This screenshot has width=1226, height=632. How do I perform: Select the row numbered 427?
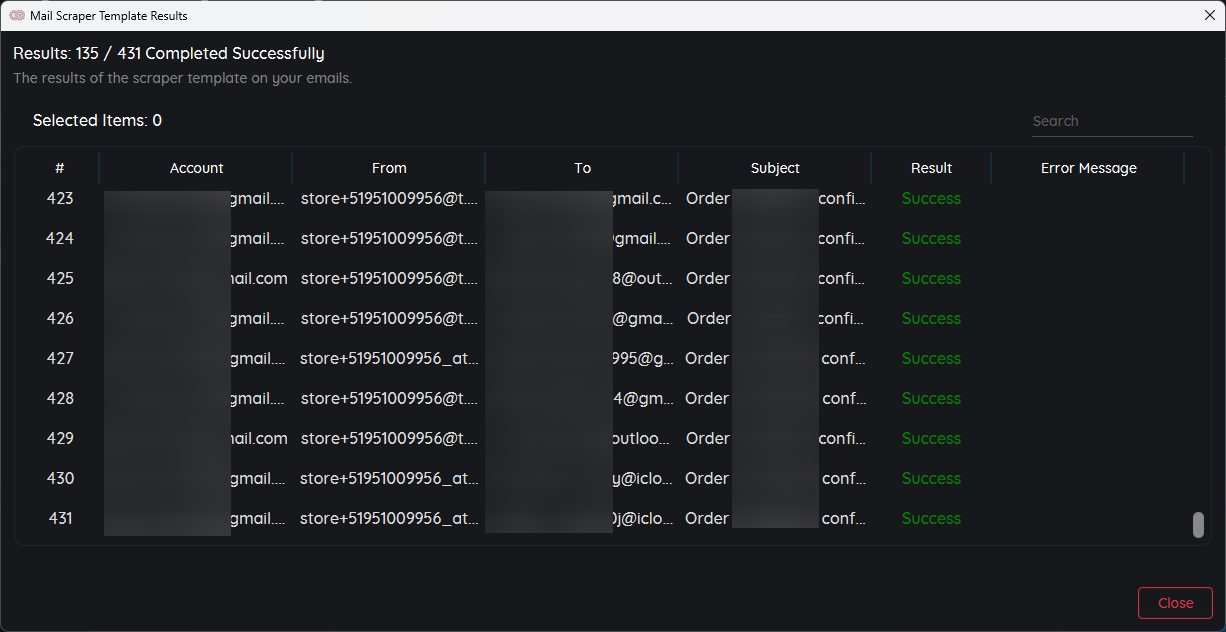60,358
